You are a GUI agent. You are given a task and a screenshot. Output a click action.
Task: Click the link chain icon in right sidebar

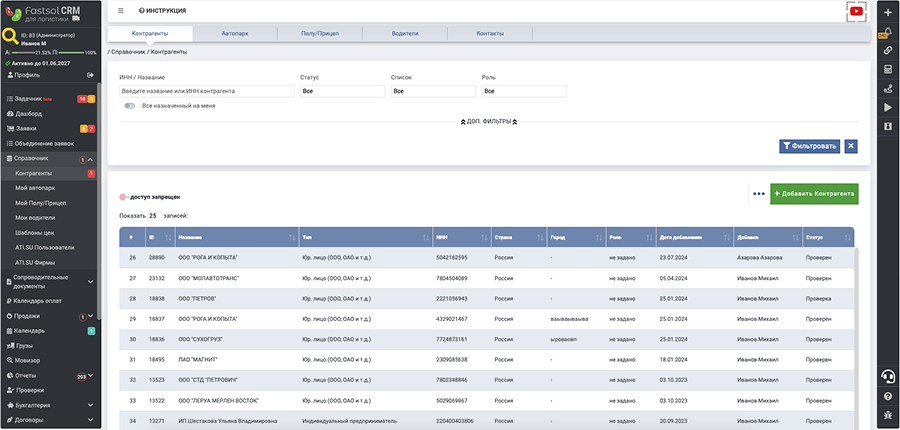pyautogui.click(x=887, y=50)
